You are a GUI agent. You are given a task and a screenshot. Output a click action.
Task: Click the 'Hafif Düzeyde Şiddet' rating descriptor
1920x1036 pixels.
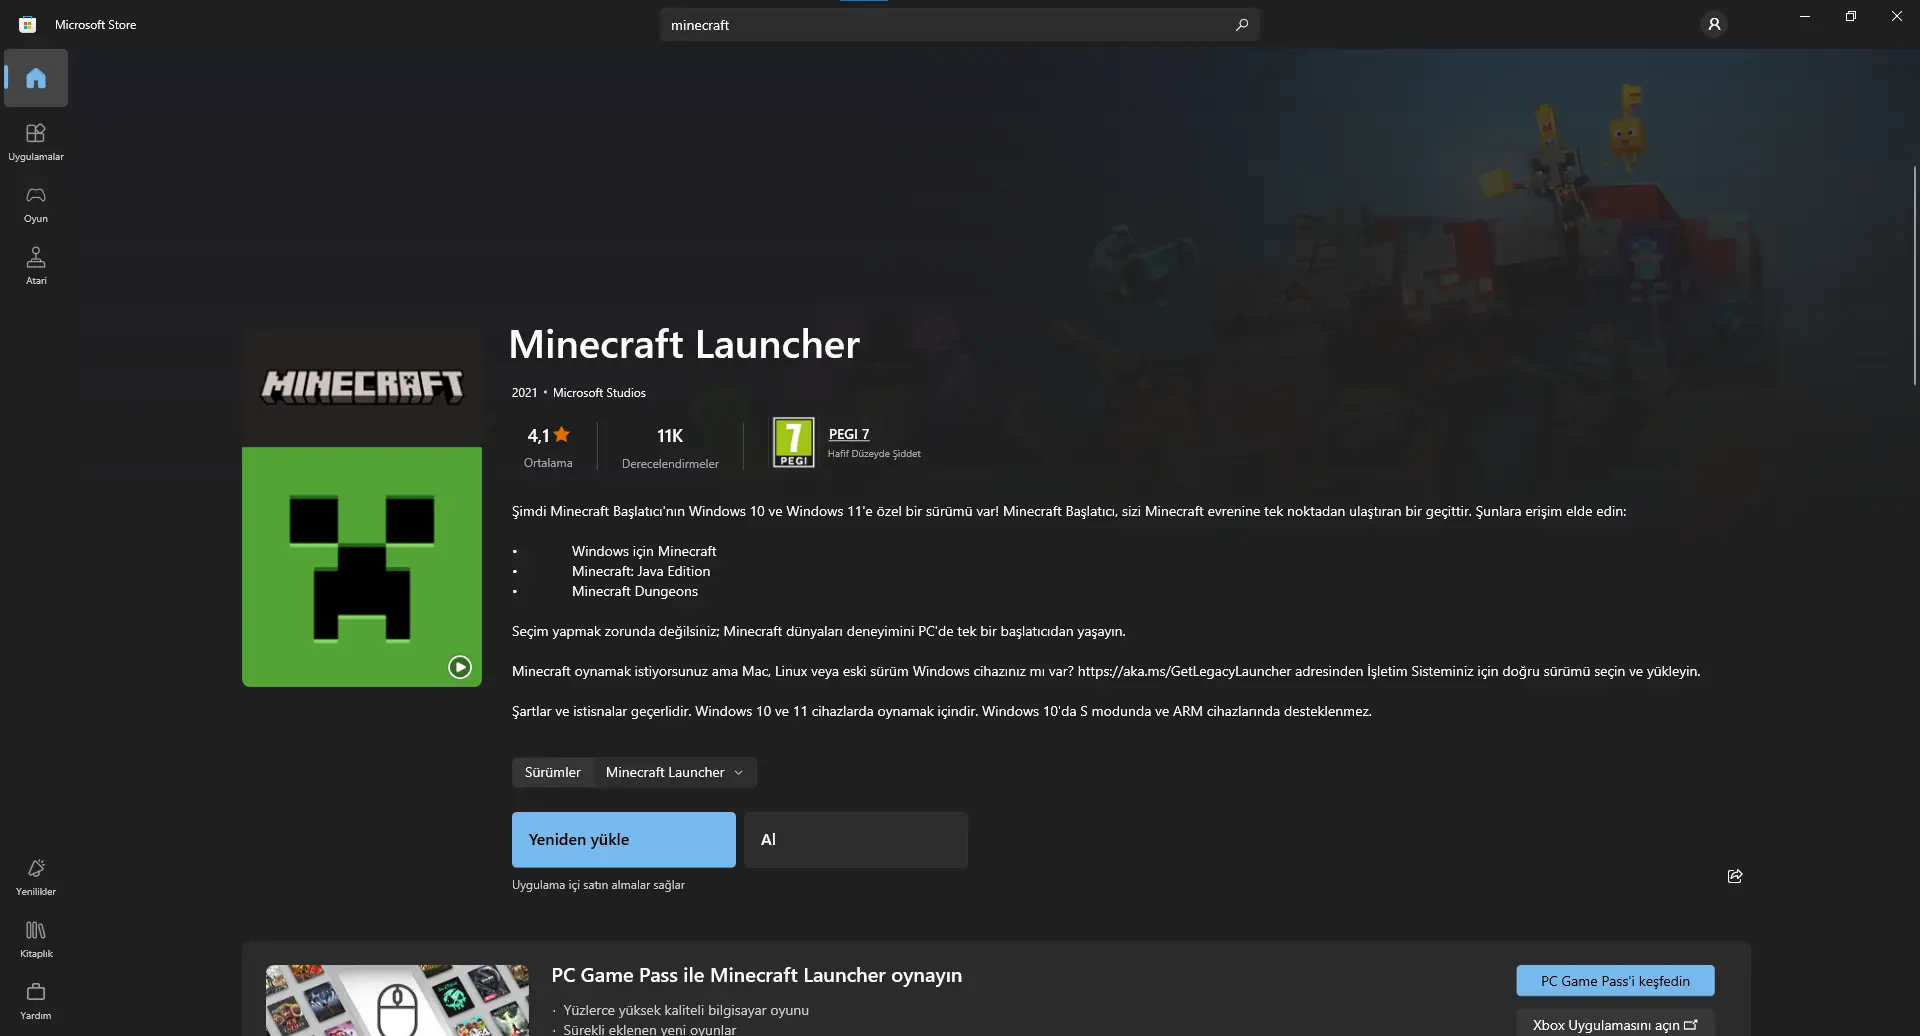pyautogui.click(x=874, y=454)
